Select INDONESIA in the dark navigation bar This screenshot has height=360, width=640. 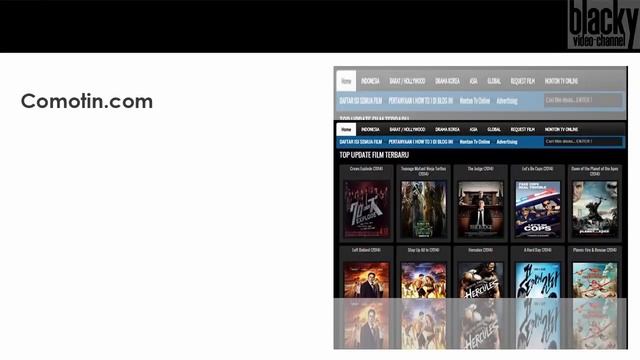[x=370, y=129]
